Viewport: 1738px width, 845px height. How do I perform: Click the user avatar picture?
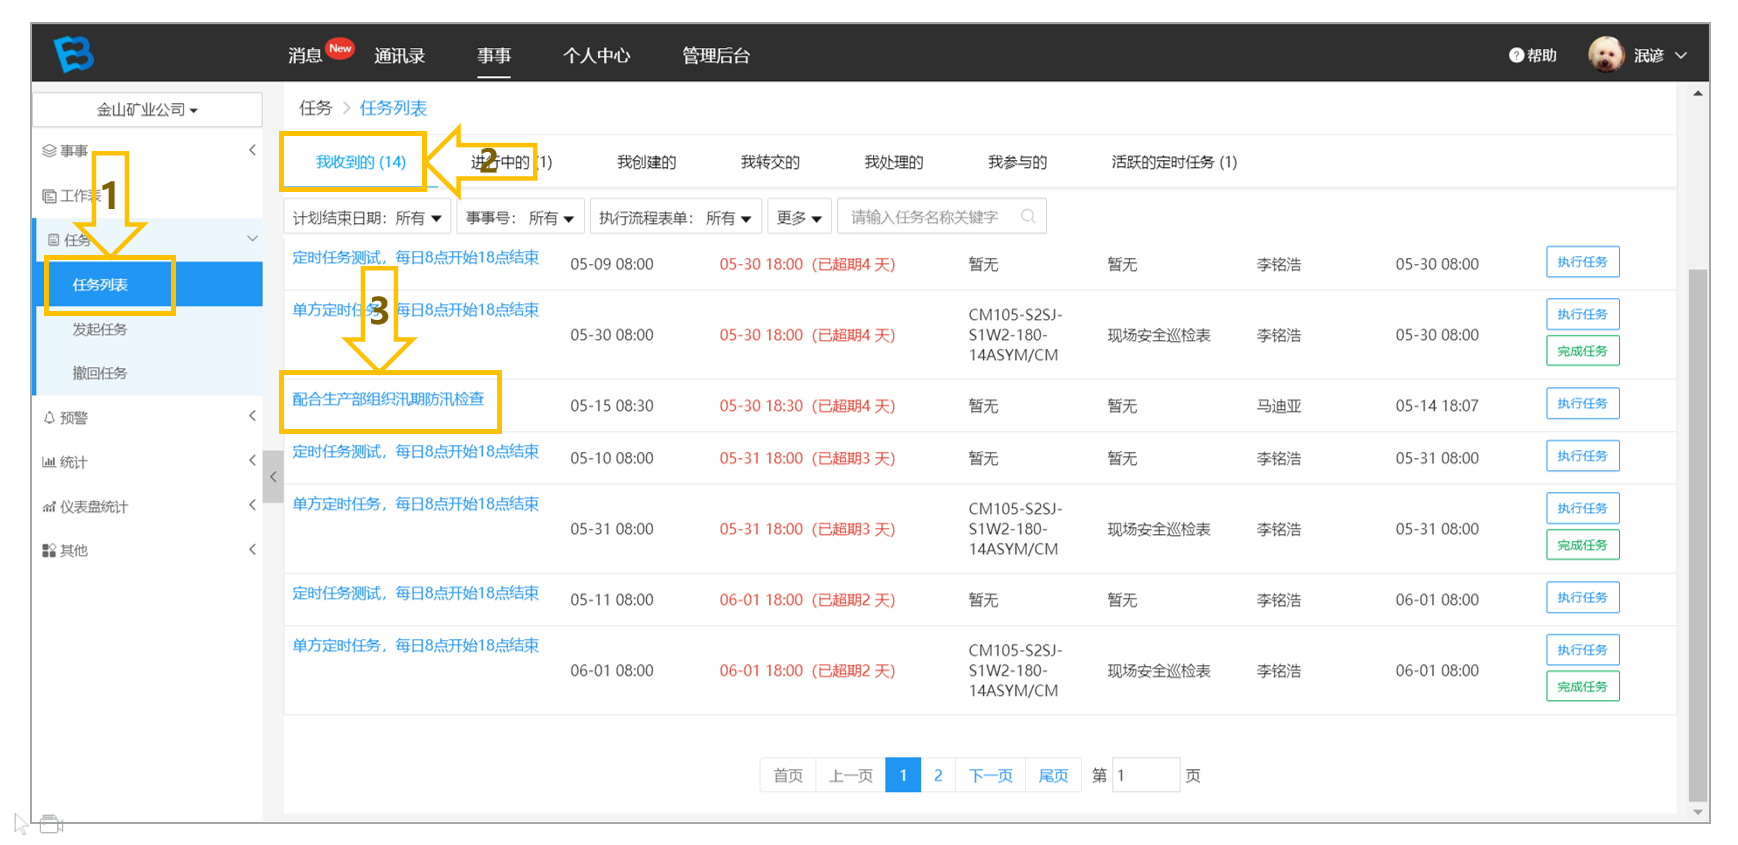tap(1606, 54)
